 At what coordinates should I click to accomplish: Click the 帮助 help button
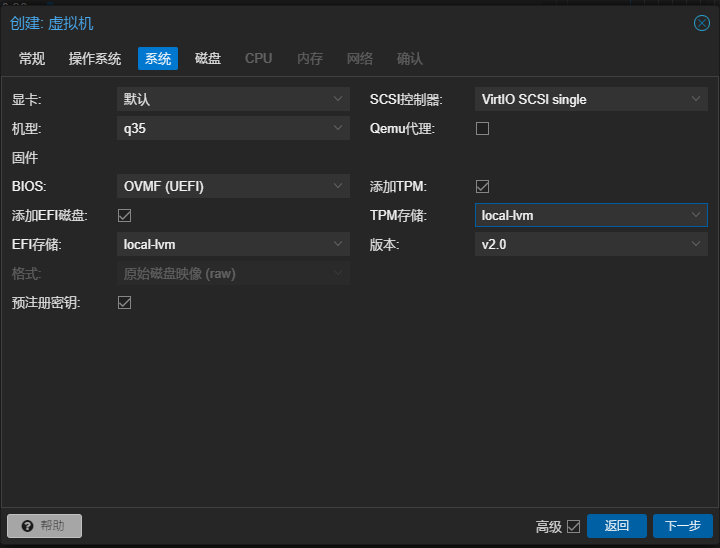[44, 526]
